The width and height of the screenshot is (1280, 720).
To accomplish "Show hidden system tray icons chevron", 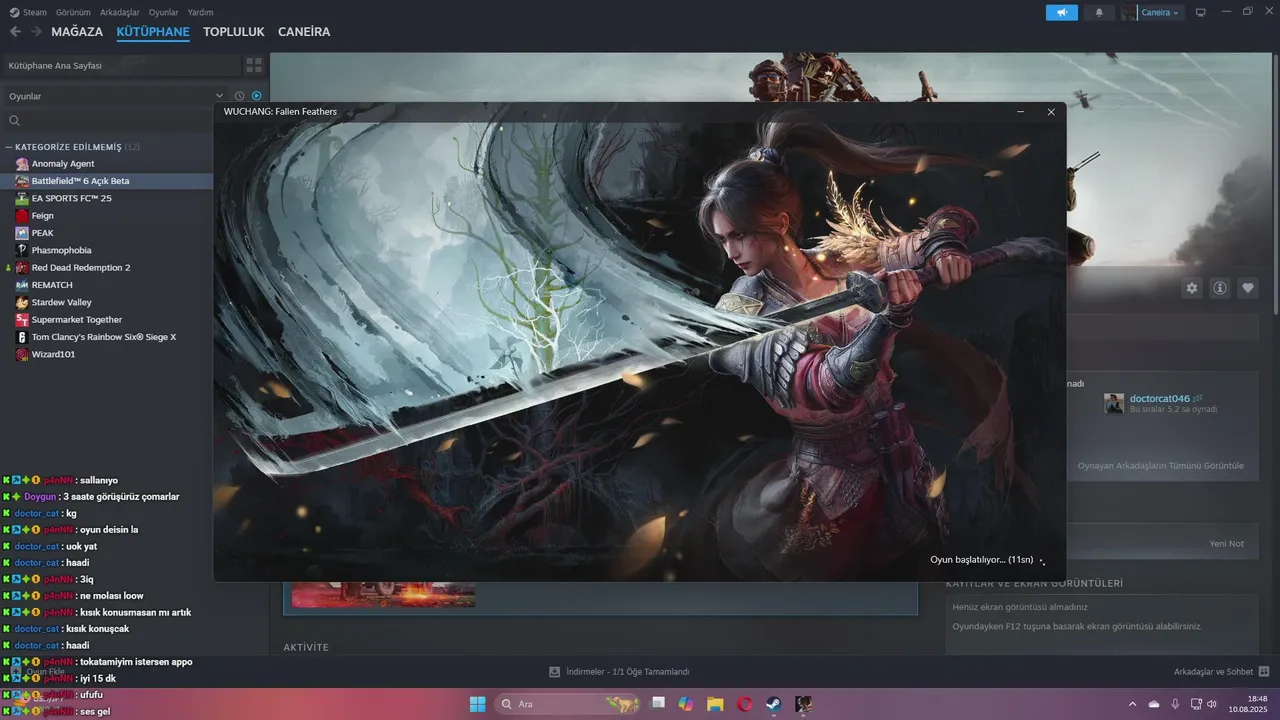I will pos(1132,704).
